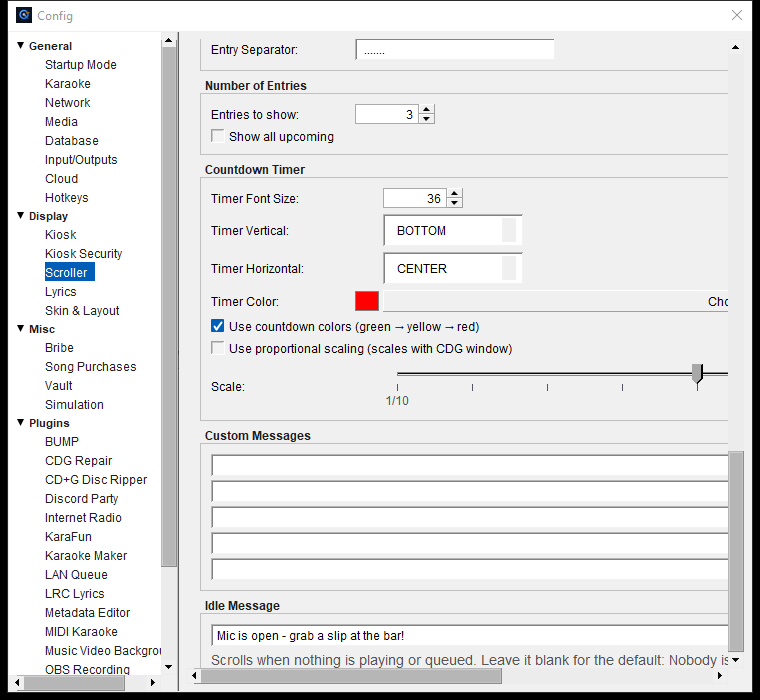Screen dimensions: 760x700
Task: Click the settings pane scroll-up arrow
Action: [x=736, y=47]
